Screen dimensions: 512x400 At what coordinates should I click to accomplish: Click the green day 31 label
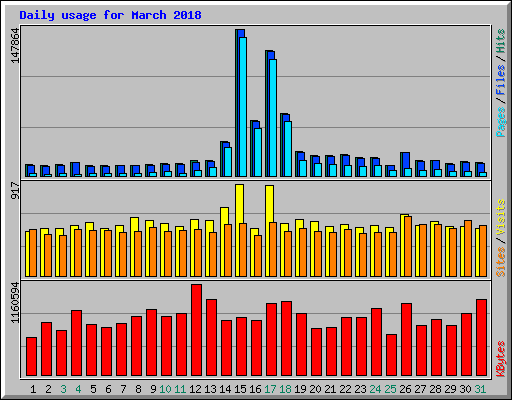point(480,389)
